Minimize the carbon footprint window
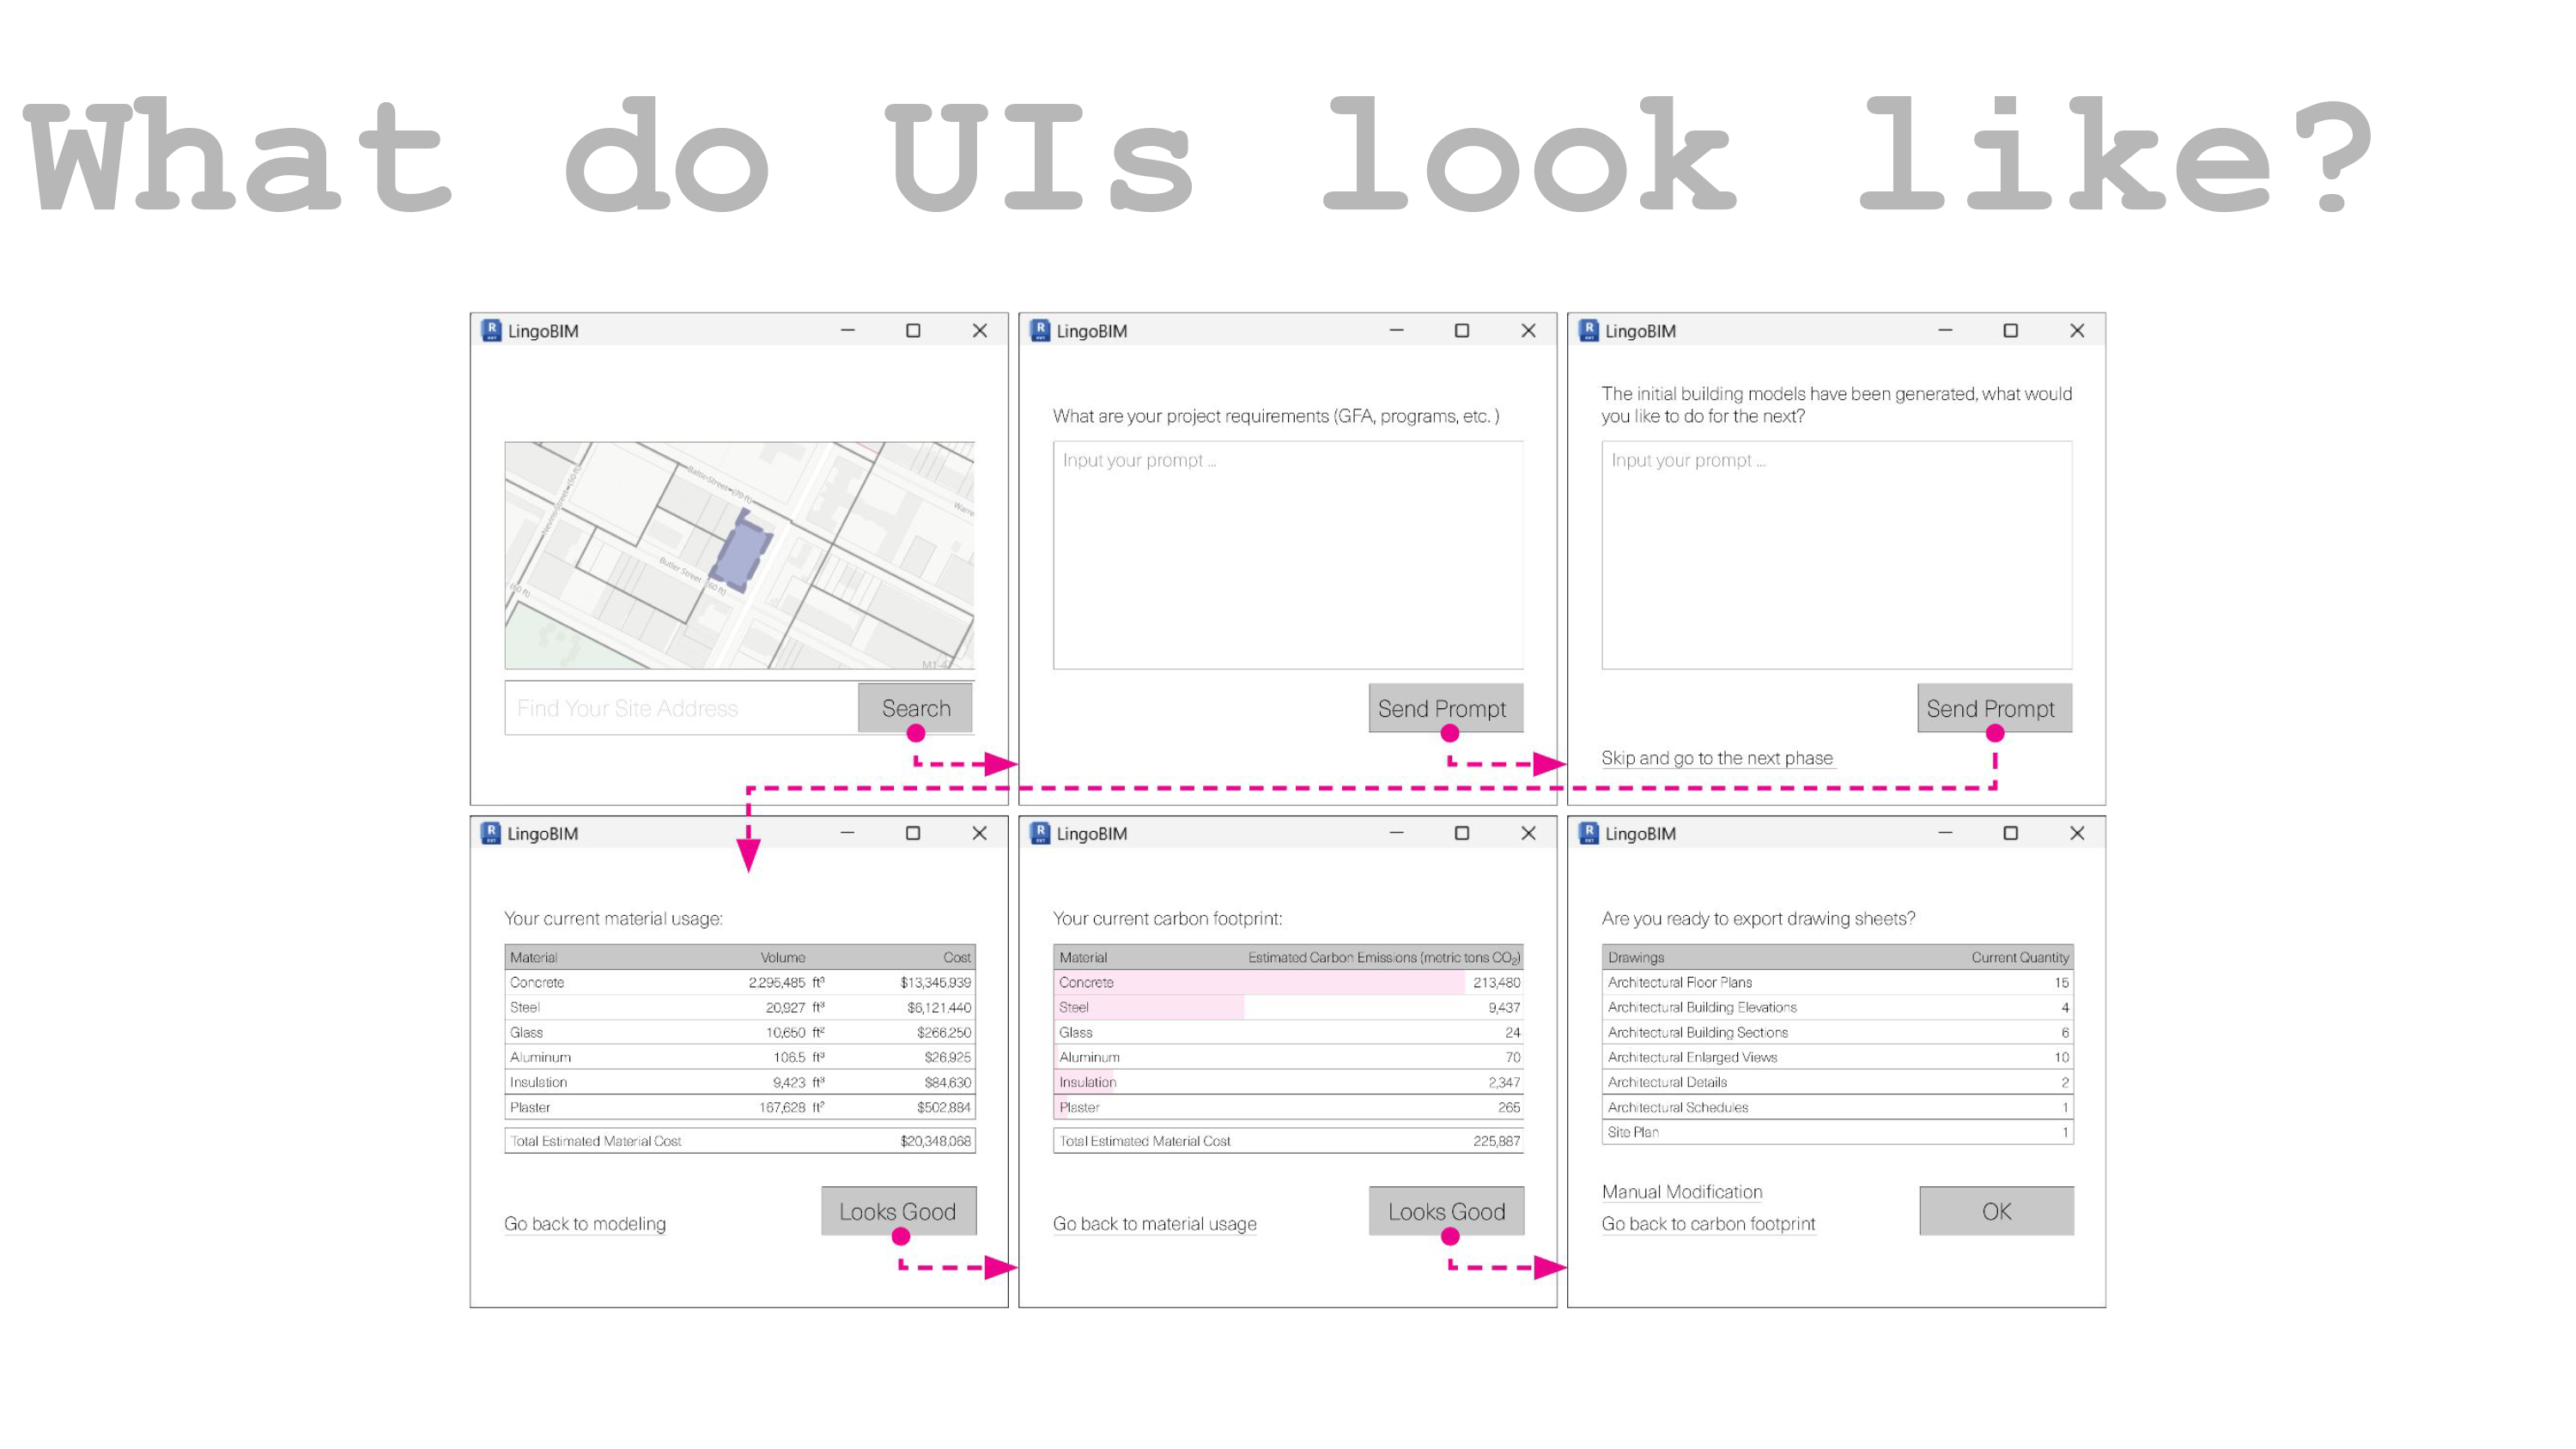The image size is (2576, 1449). (1396, 833)
